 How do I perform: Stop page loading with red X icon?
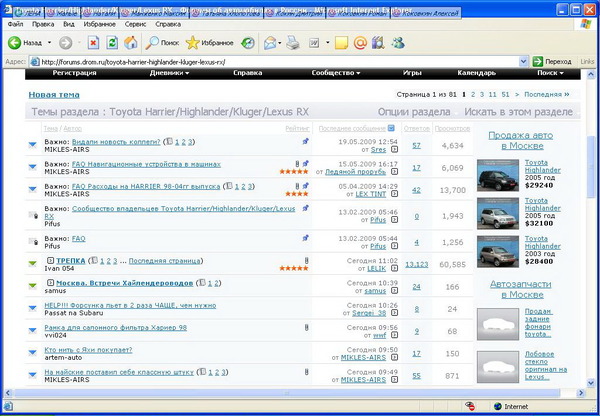tap(93, 43)
